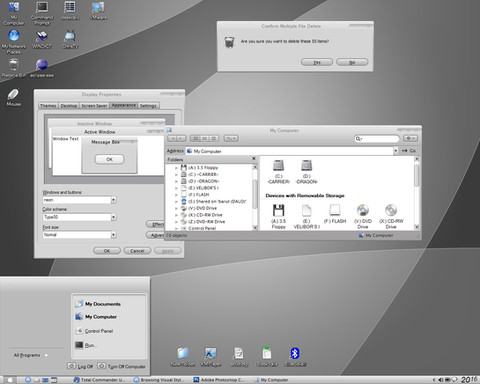Image resolution: width=480 pixels, height=384 pixels.
Task: Click the search field in My Computer
Action: click(x=377, y=138)
